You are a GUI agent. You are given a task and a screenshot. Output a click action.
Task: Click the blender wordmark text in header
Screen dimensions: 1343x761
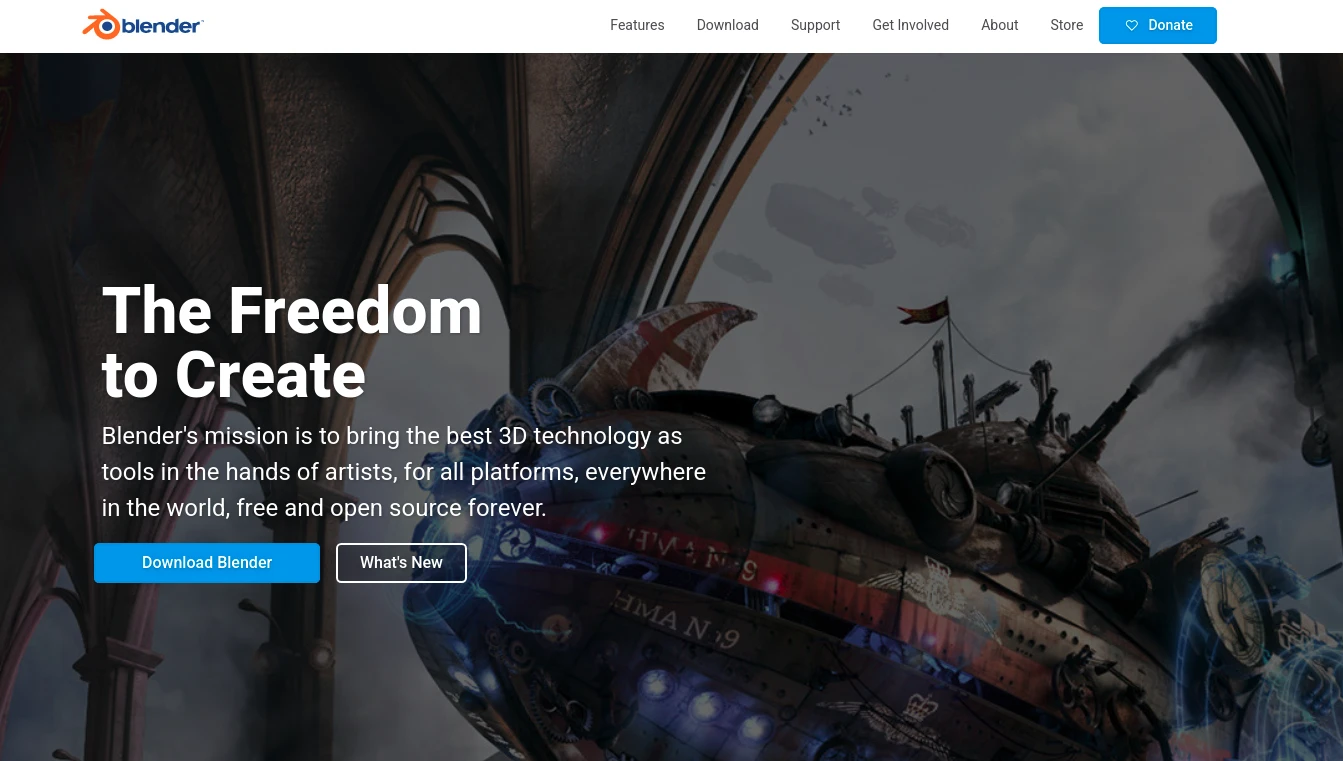tap(163, 26)
